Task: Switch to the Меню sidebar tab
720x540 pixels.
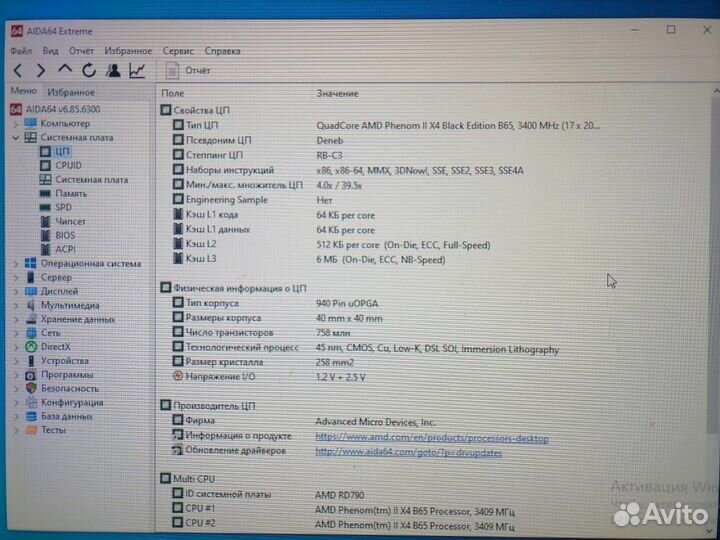Action: (x=24, y=91)
